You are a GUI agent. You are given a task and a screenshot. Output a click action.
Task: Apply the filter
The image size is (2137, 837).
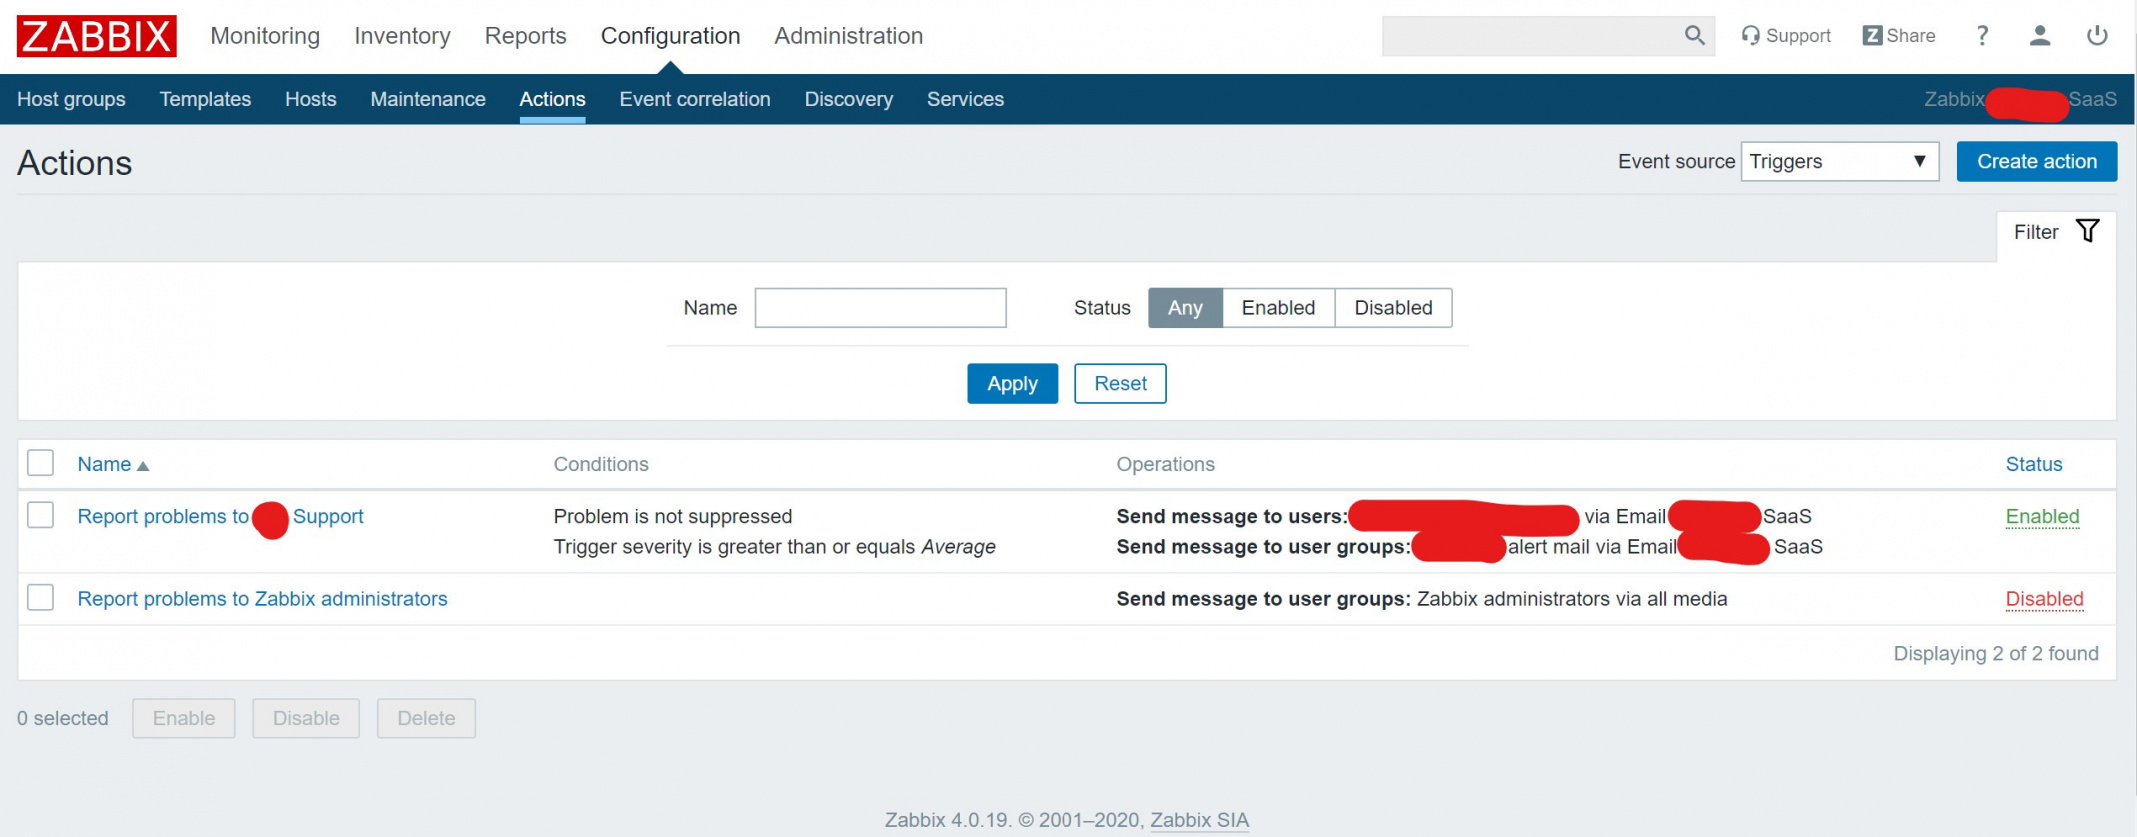[x=1012, y=384]
